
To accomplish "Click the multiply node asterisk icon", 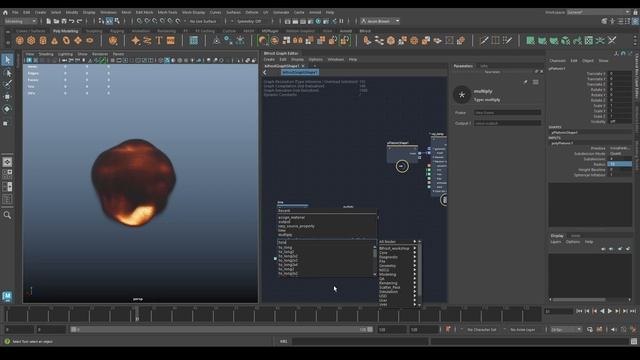I will tap(462, 95).
